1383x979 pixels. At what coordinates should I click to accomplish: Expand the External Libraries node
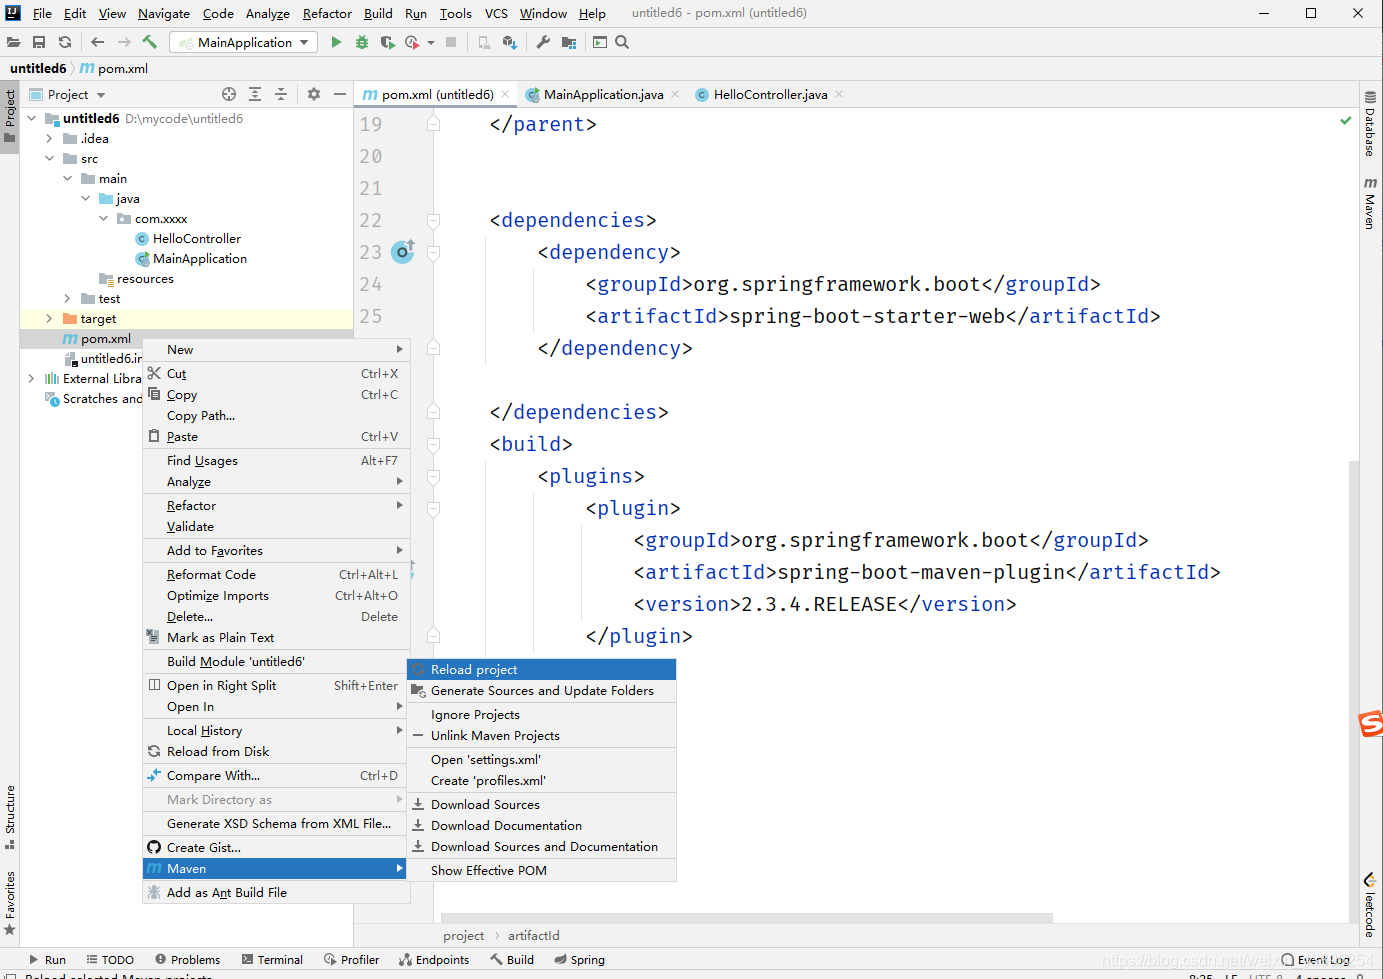32,378
